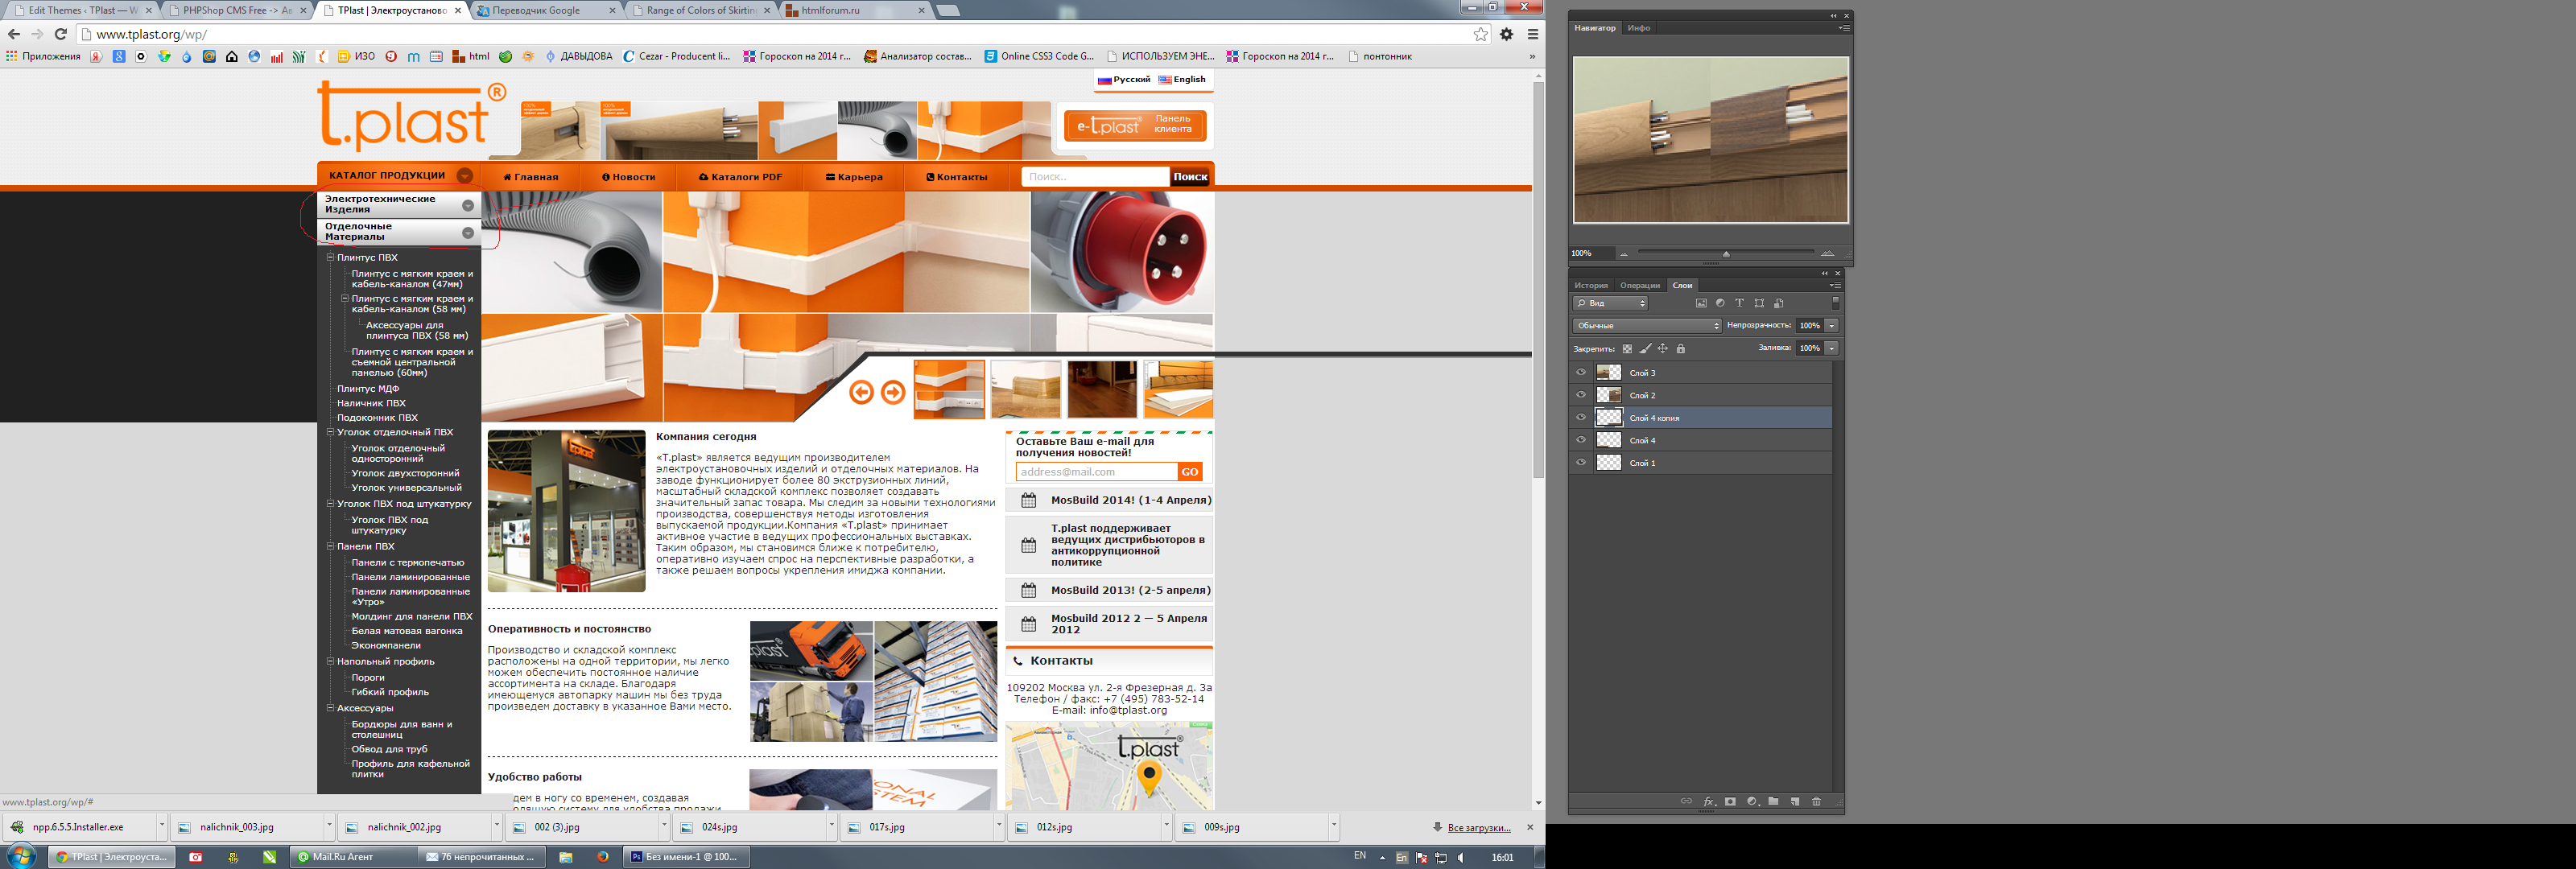Image resolution: width=2576 pixels, height=869 pixels.
Task: Hide the Слой 3 layer
Action: tap(1581, 372)
